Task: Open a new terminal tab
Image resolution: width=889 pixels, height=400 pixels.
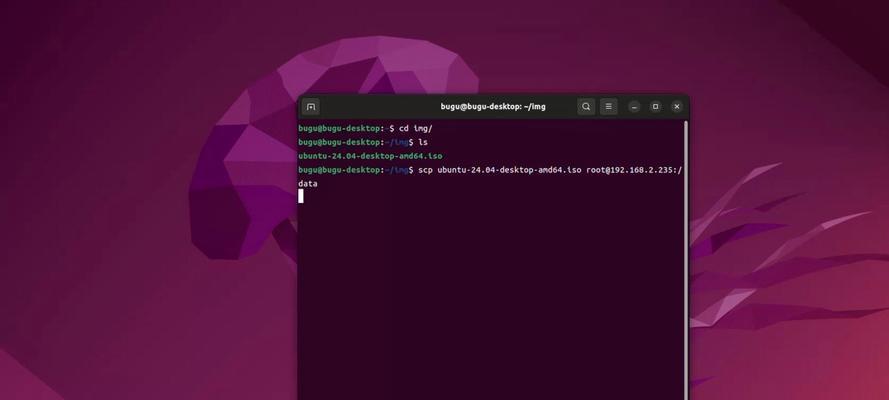Action: point(311,107)
